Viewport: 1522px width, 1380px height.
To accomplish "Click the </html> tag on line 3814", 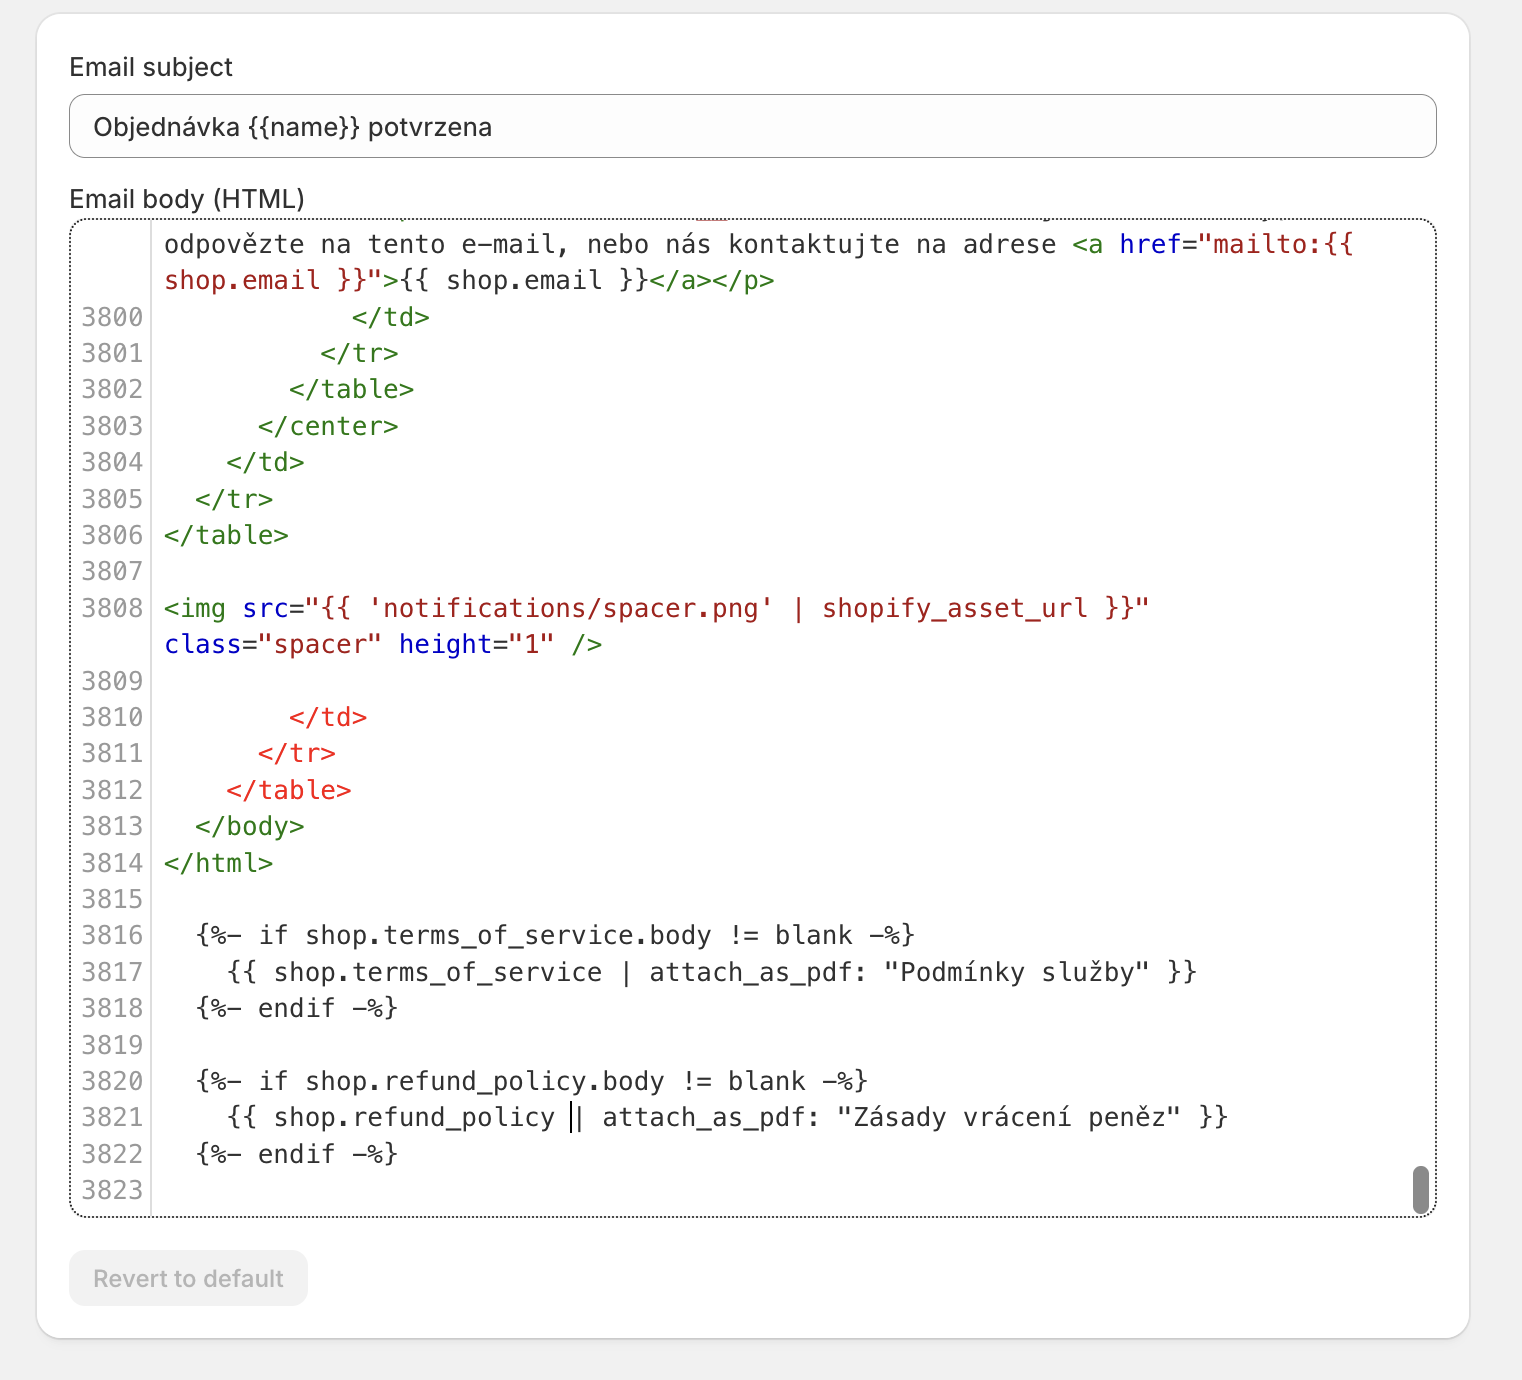I will coord(218,863).
